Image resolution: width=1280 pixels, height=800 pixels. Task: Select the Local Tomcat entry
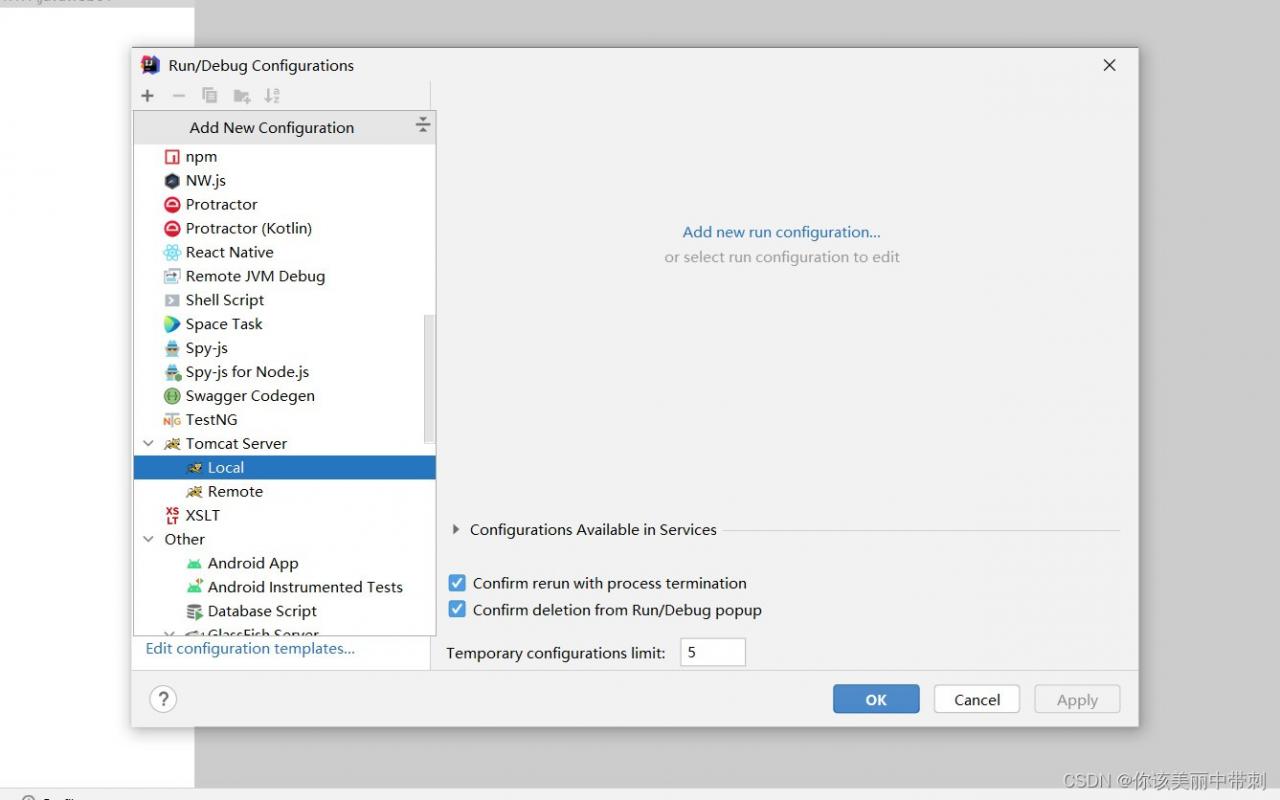(285, 468)
